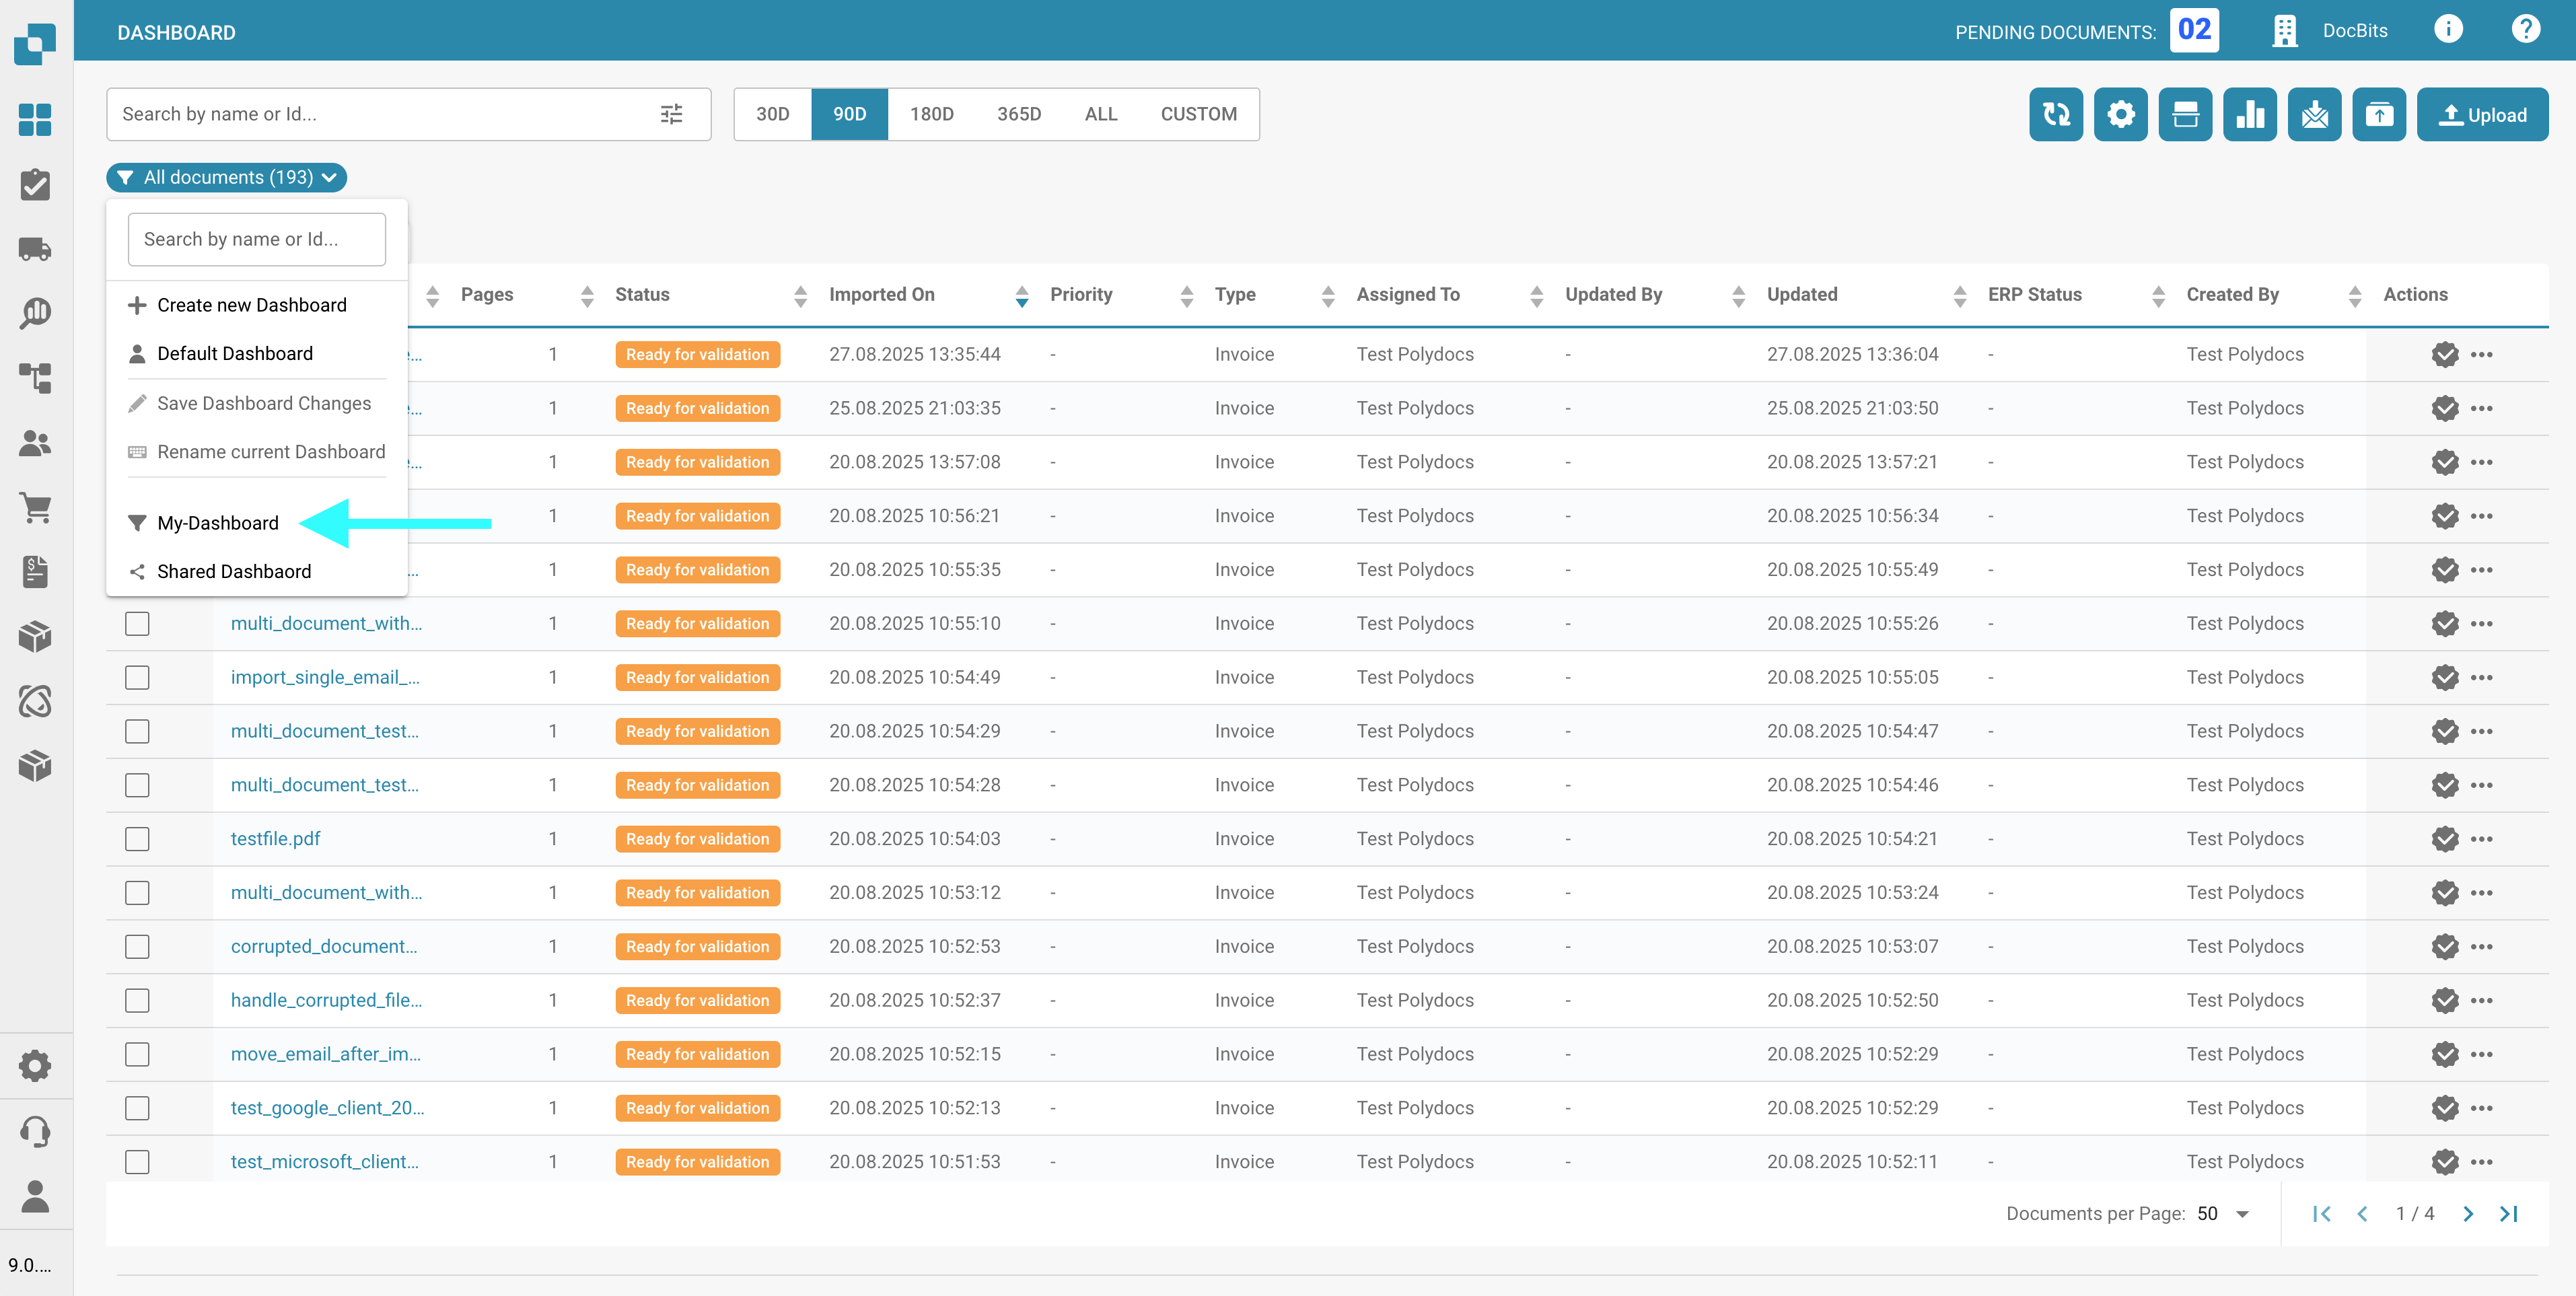The height and width of the screenshot is (1296, 2576).
Task: Open the gear settings toolbar button
Action: (2120, 115)
